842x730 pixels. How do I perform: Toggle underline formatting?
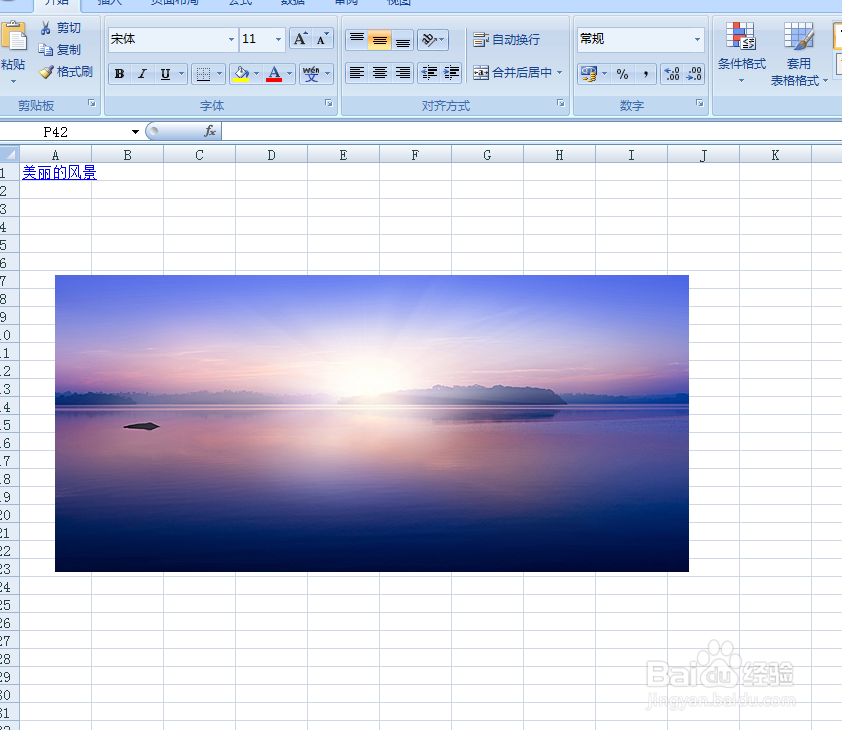point(165,74)
